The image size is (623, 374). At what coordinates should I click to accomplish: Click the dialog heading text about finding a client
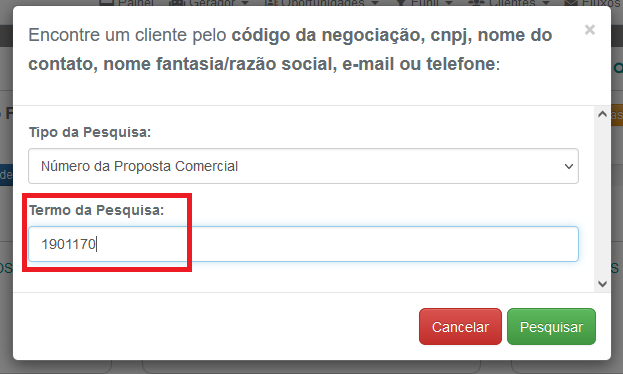[x=290, y=49]
